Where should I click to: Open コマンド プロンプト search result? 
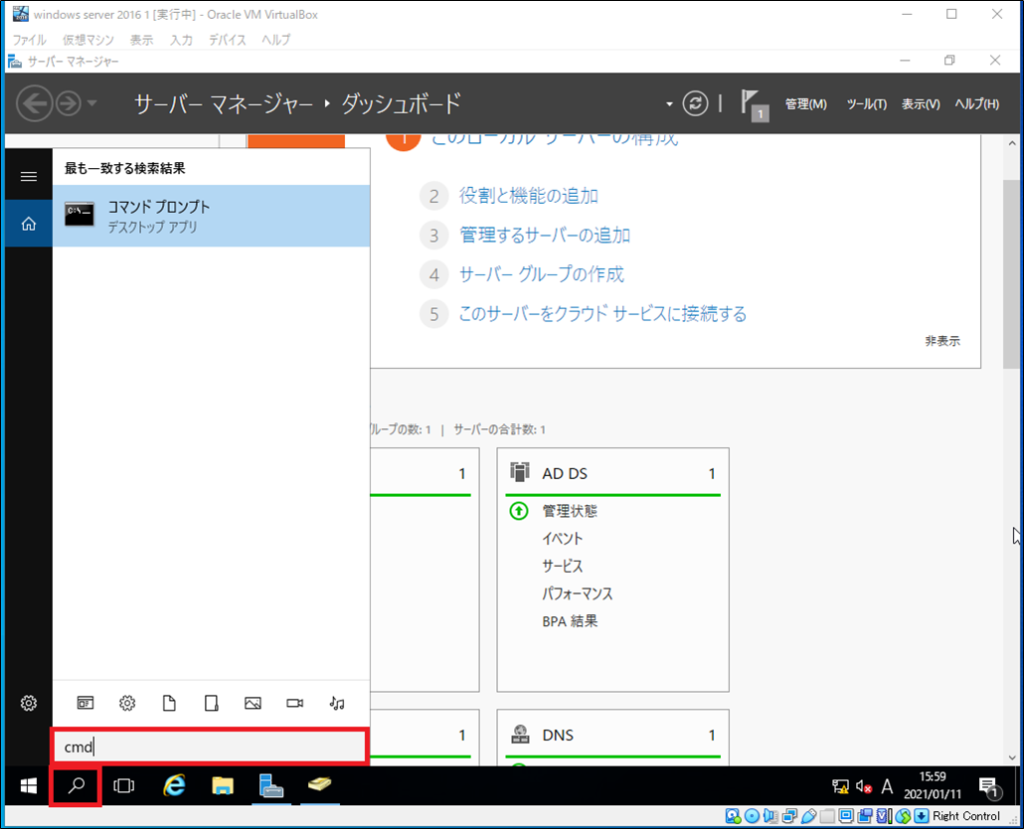tap(211, 216)
